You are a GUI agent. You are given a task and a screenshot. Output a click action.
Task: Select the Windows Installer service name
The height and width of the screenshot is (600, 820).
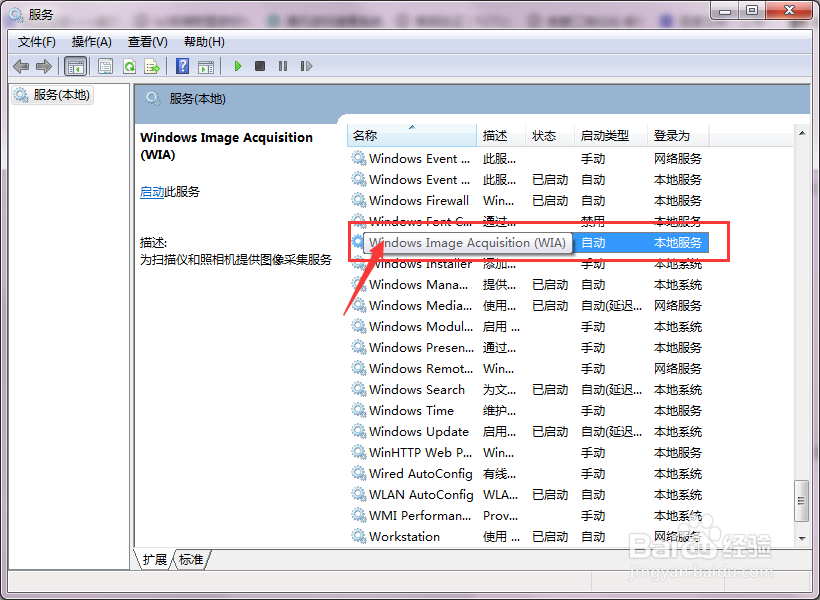(x=420, y=264)
